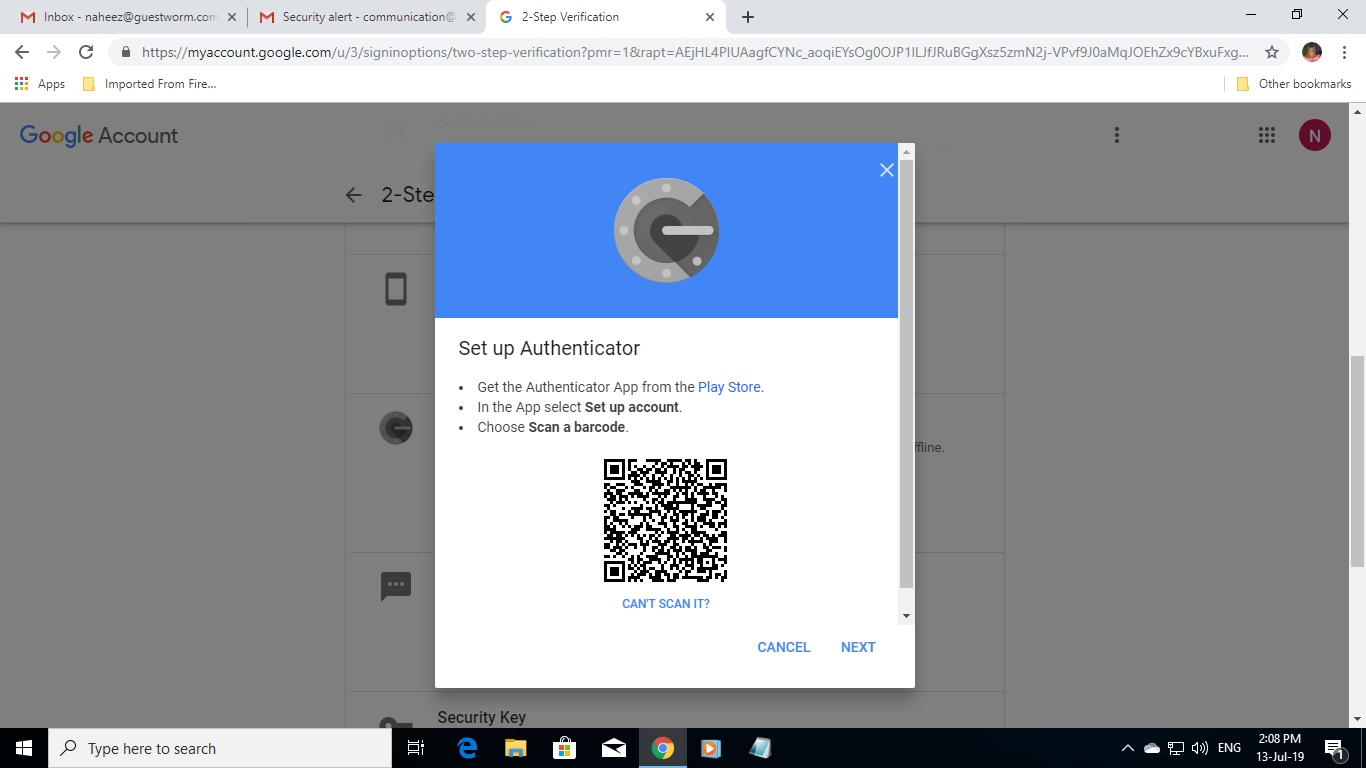The image size is (1366, 768).
Task: Open the Google Account more options menu
Action: click(1117, 135)
